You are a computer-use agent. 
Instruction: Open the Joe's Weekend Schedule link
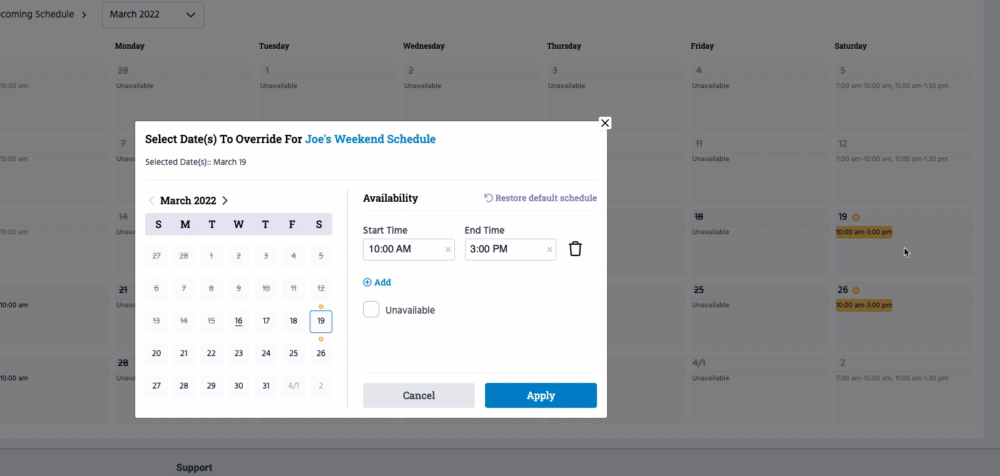pos(370,139)
